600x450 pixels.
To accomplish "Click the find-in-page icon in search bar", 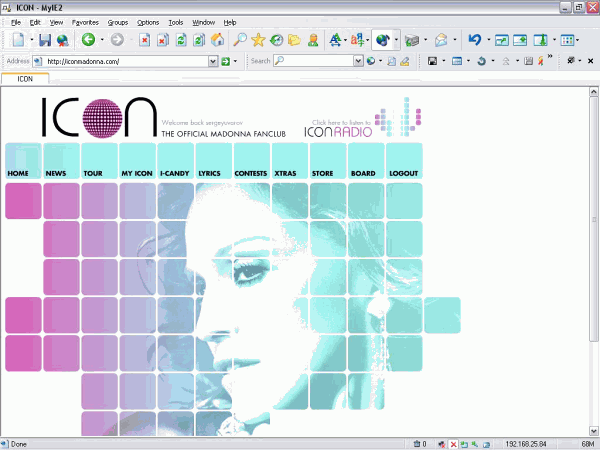I will pos(391,61).
